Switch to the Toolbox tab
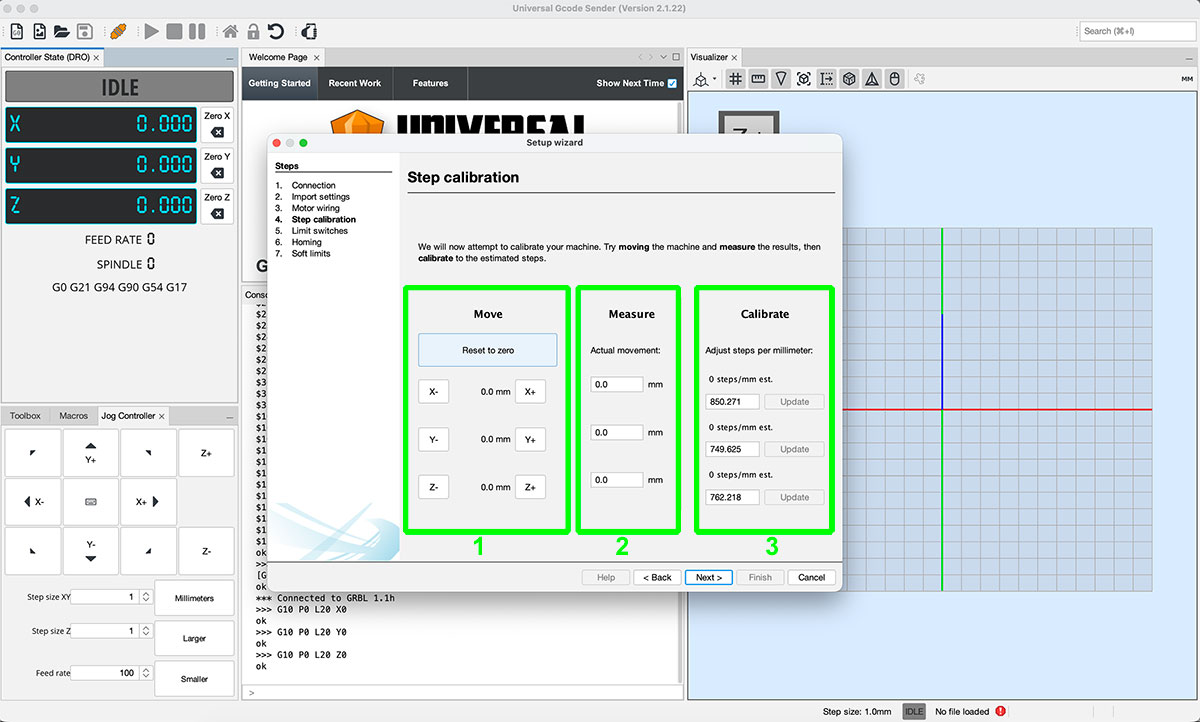Screen dimensions: 1200x722 25,415
